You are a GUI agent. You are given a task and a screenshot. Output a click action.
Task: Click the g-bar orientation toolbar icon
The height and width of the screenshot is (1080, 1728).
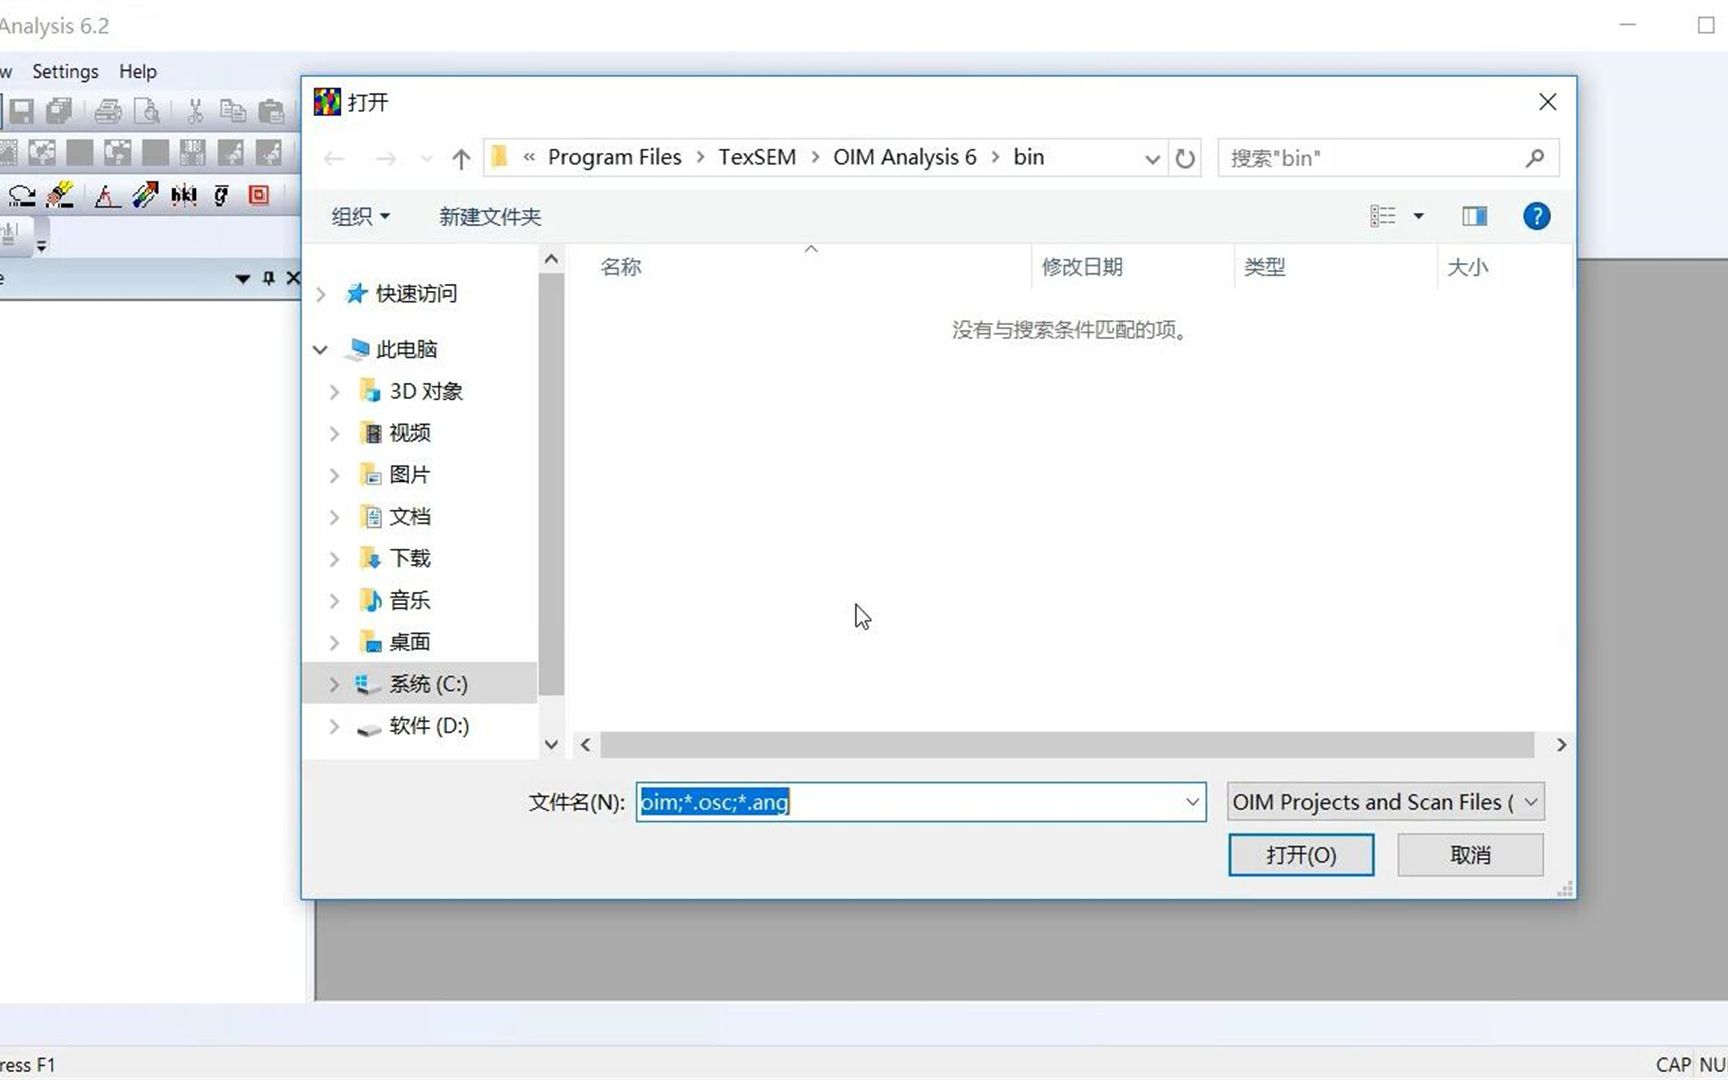coord(220,195)
